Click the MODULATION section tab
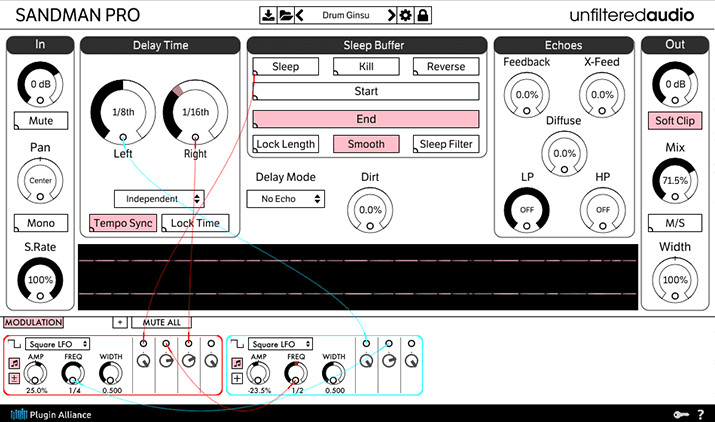This screenshot has height=422, width=715. 33,323
